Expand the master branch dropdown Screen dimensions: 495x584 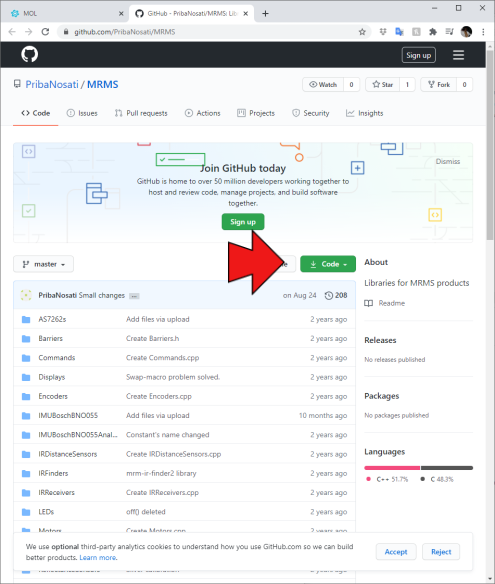pyautogui.click(x=44, y=264)
